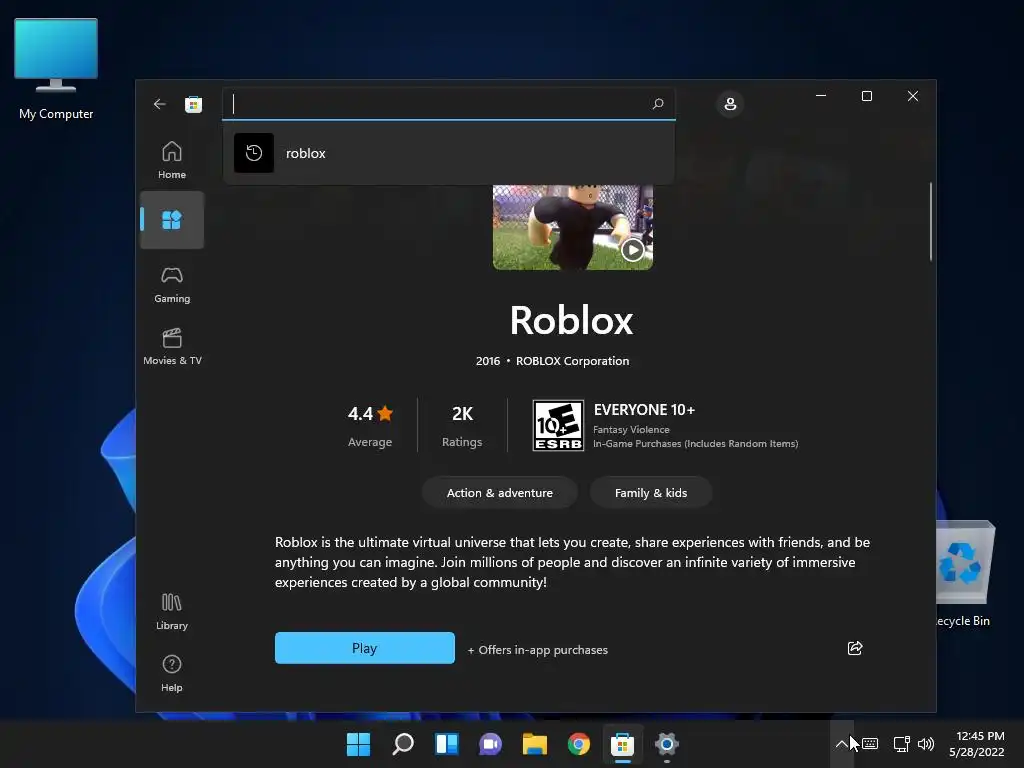Viewport: 1024px width, 768px height.
Task: Open the user account profile icon
Action: 730,104
